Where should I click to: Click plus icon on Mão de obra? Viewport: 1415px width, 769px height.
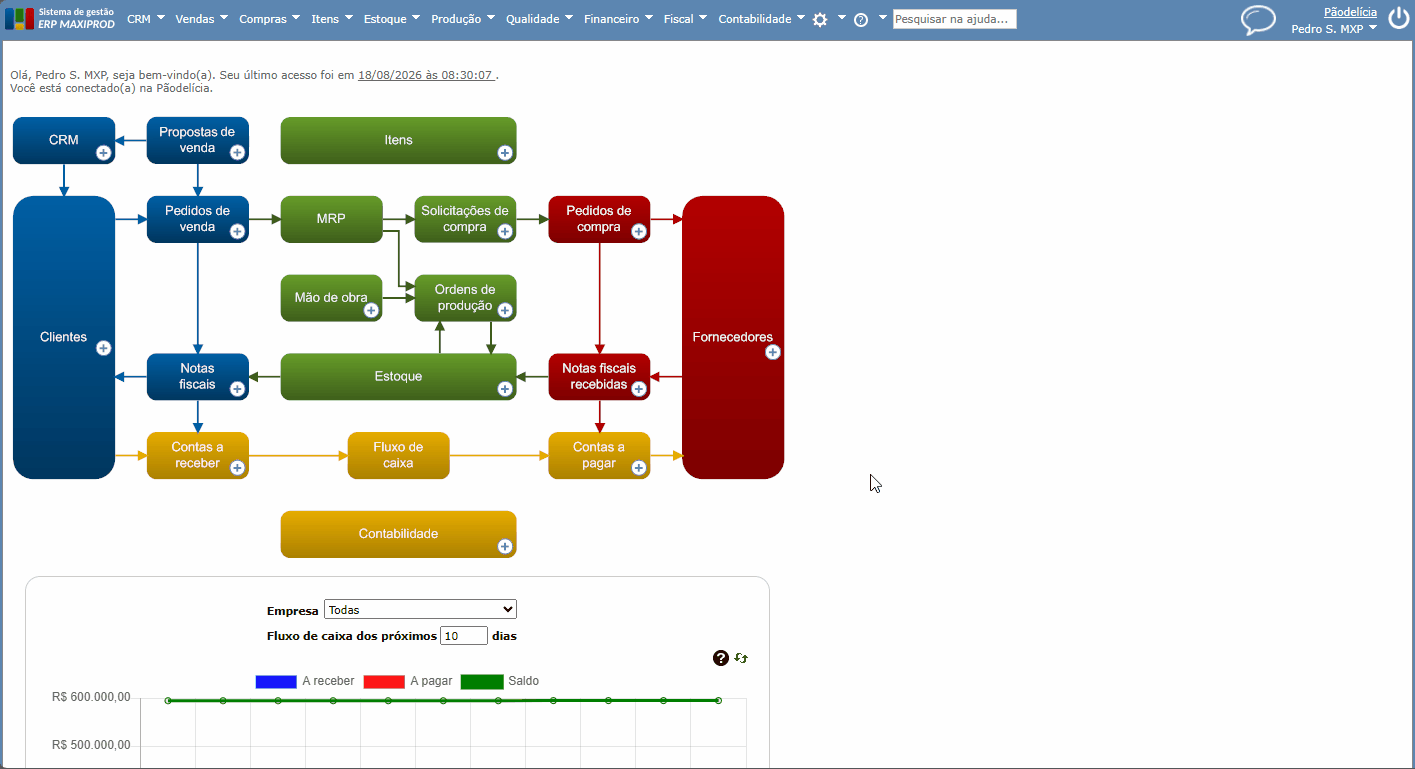click(371, 310)
